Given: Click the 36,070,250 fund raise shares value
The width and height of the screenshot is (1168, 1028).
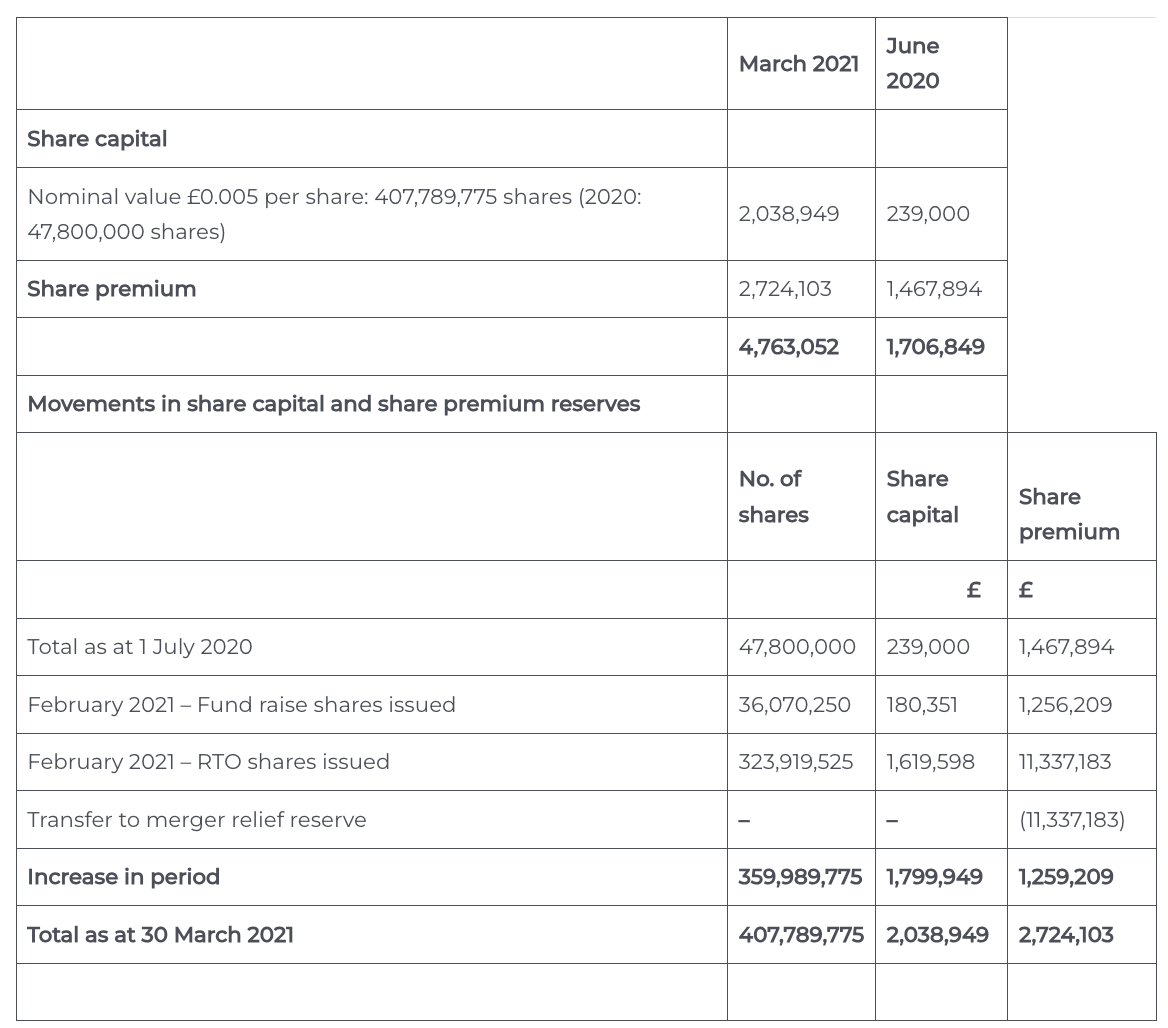Looking at the screenshot, I should coord(794,705).
